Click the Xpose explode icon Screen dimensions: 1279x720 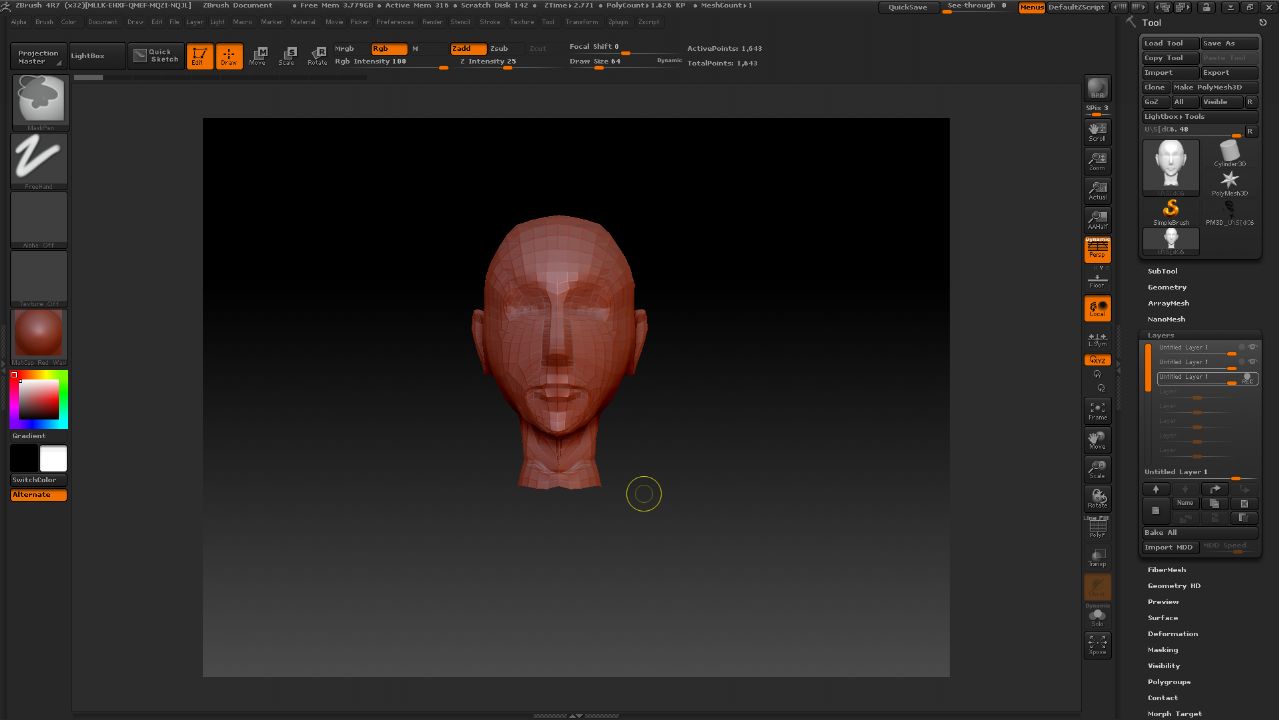pos(1097,645)
